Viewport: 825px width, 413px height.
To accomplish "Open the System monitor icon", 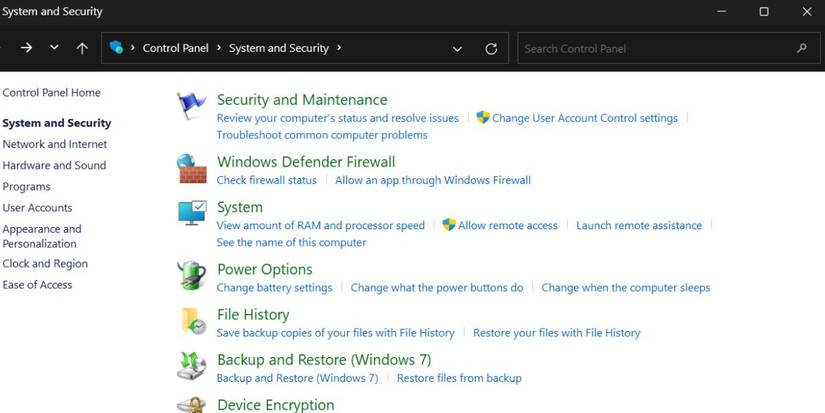I will click(192, 213).
